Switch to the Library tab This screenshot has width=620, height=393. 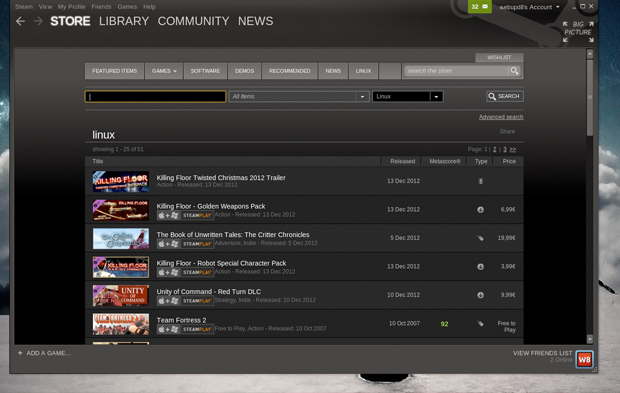pyautogui.click(x=124, y=21)
